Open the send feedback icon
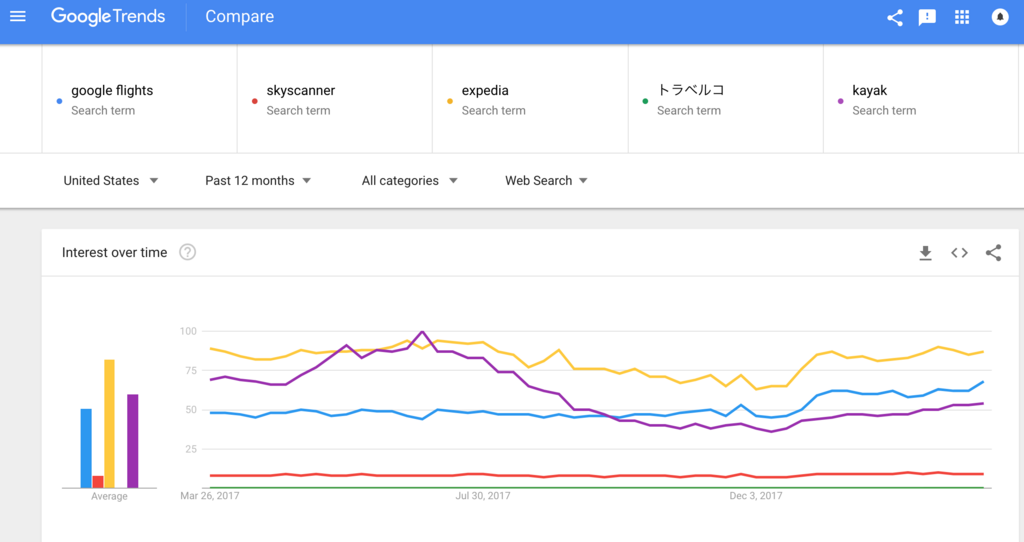This screenshot has height=542, width=1024. coord(927,18)
